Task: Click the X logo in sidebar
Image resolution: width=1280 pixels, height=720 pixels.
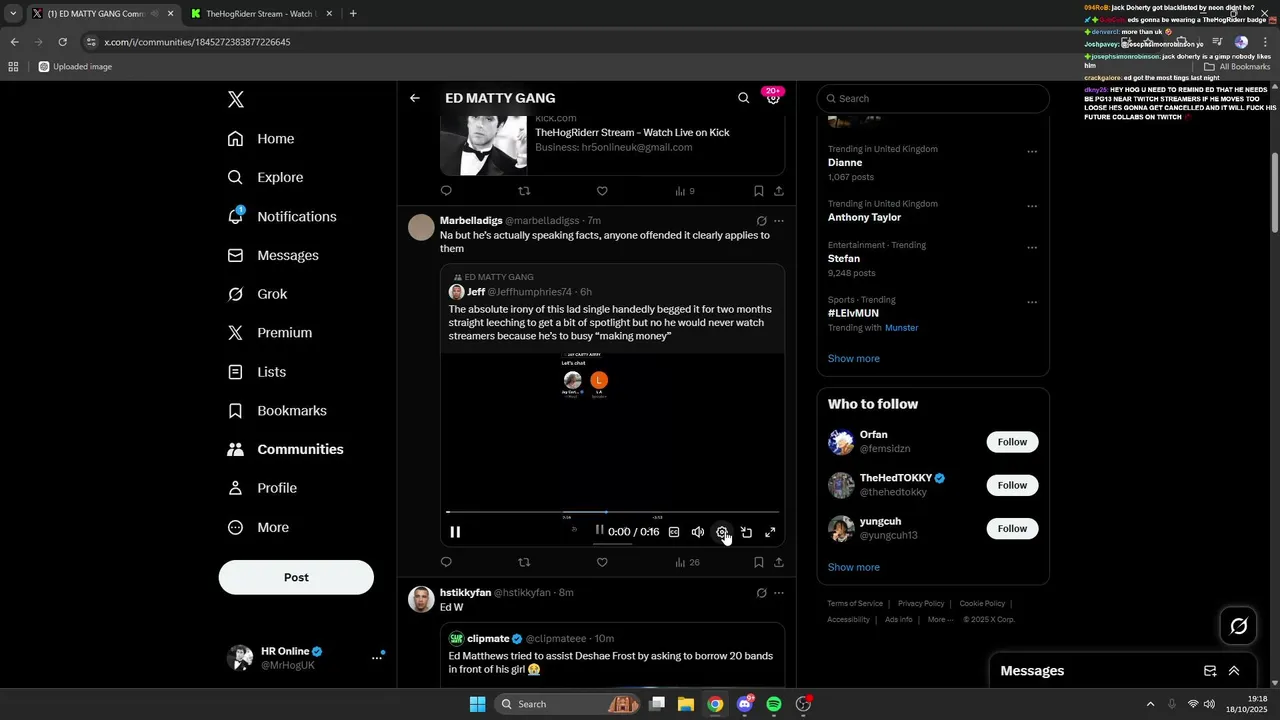Action: (x=236, y=99)
